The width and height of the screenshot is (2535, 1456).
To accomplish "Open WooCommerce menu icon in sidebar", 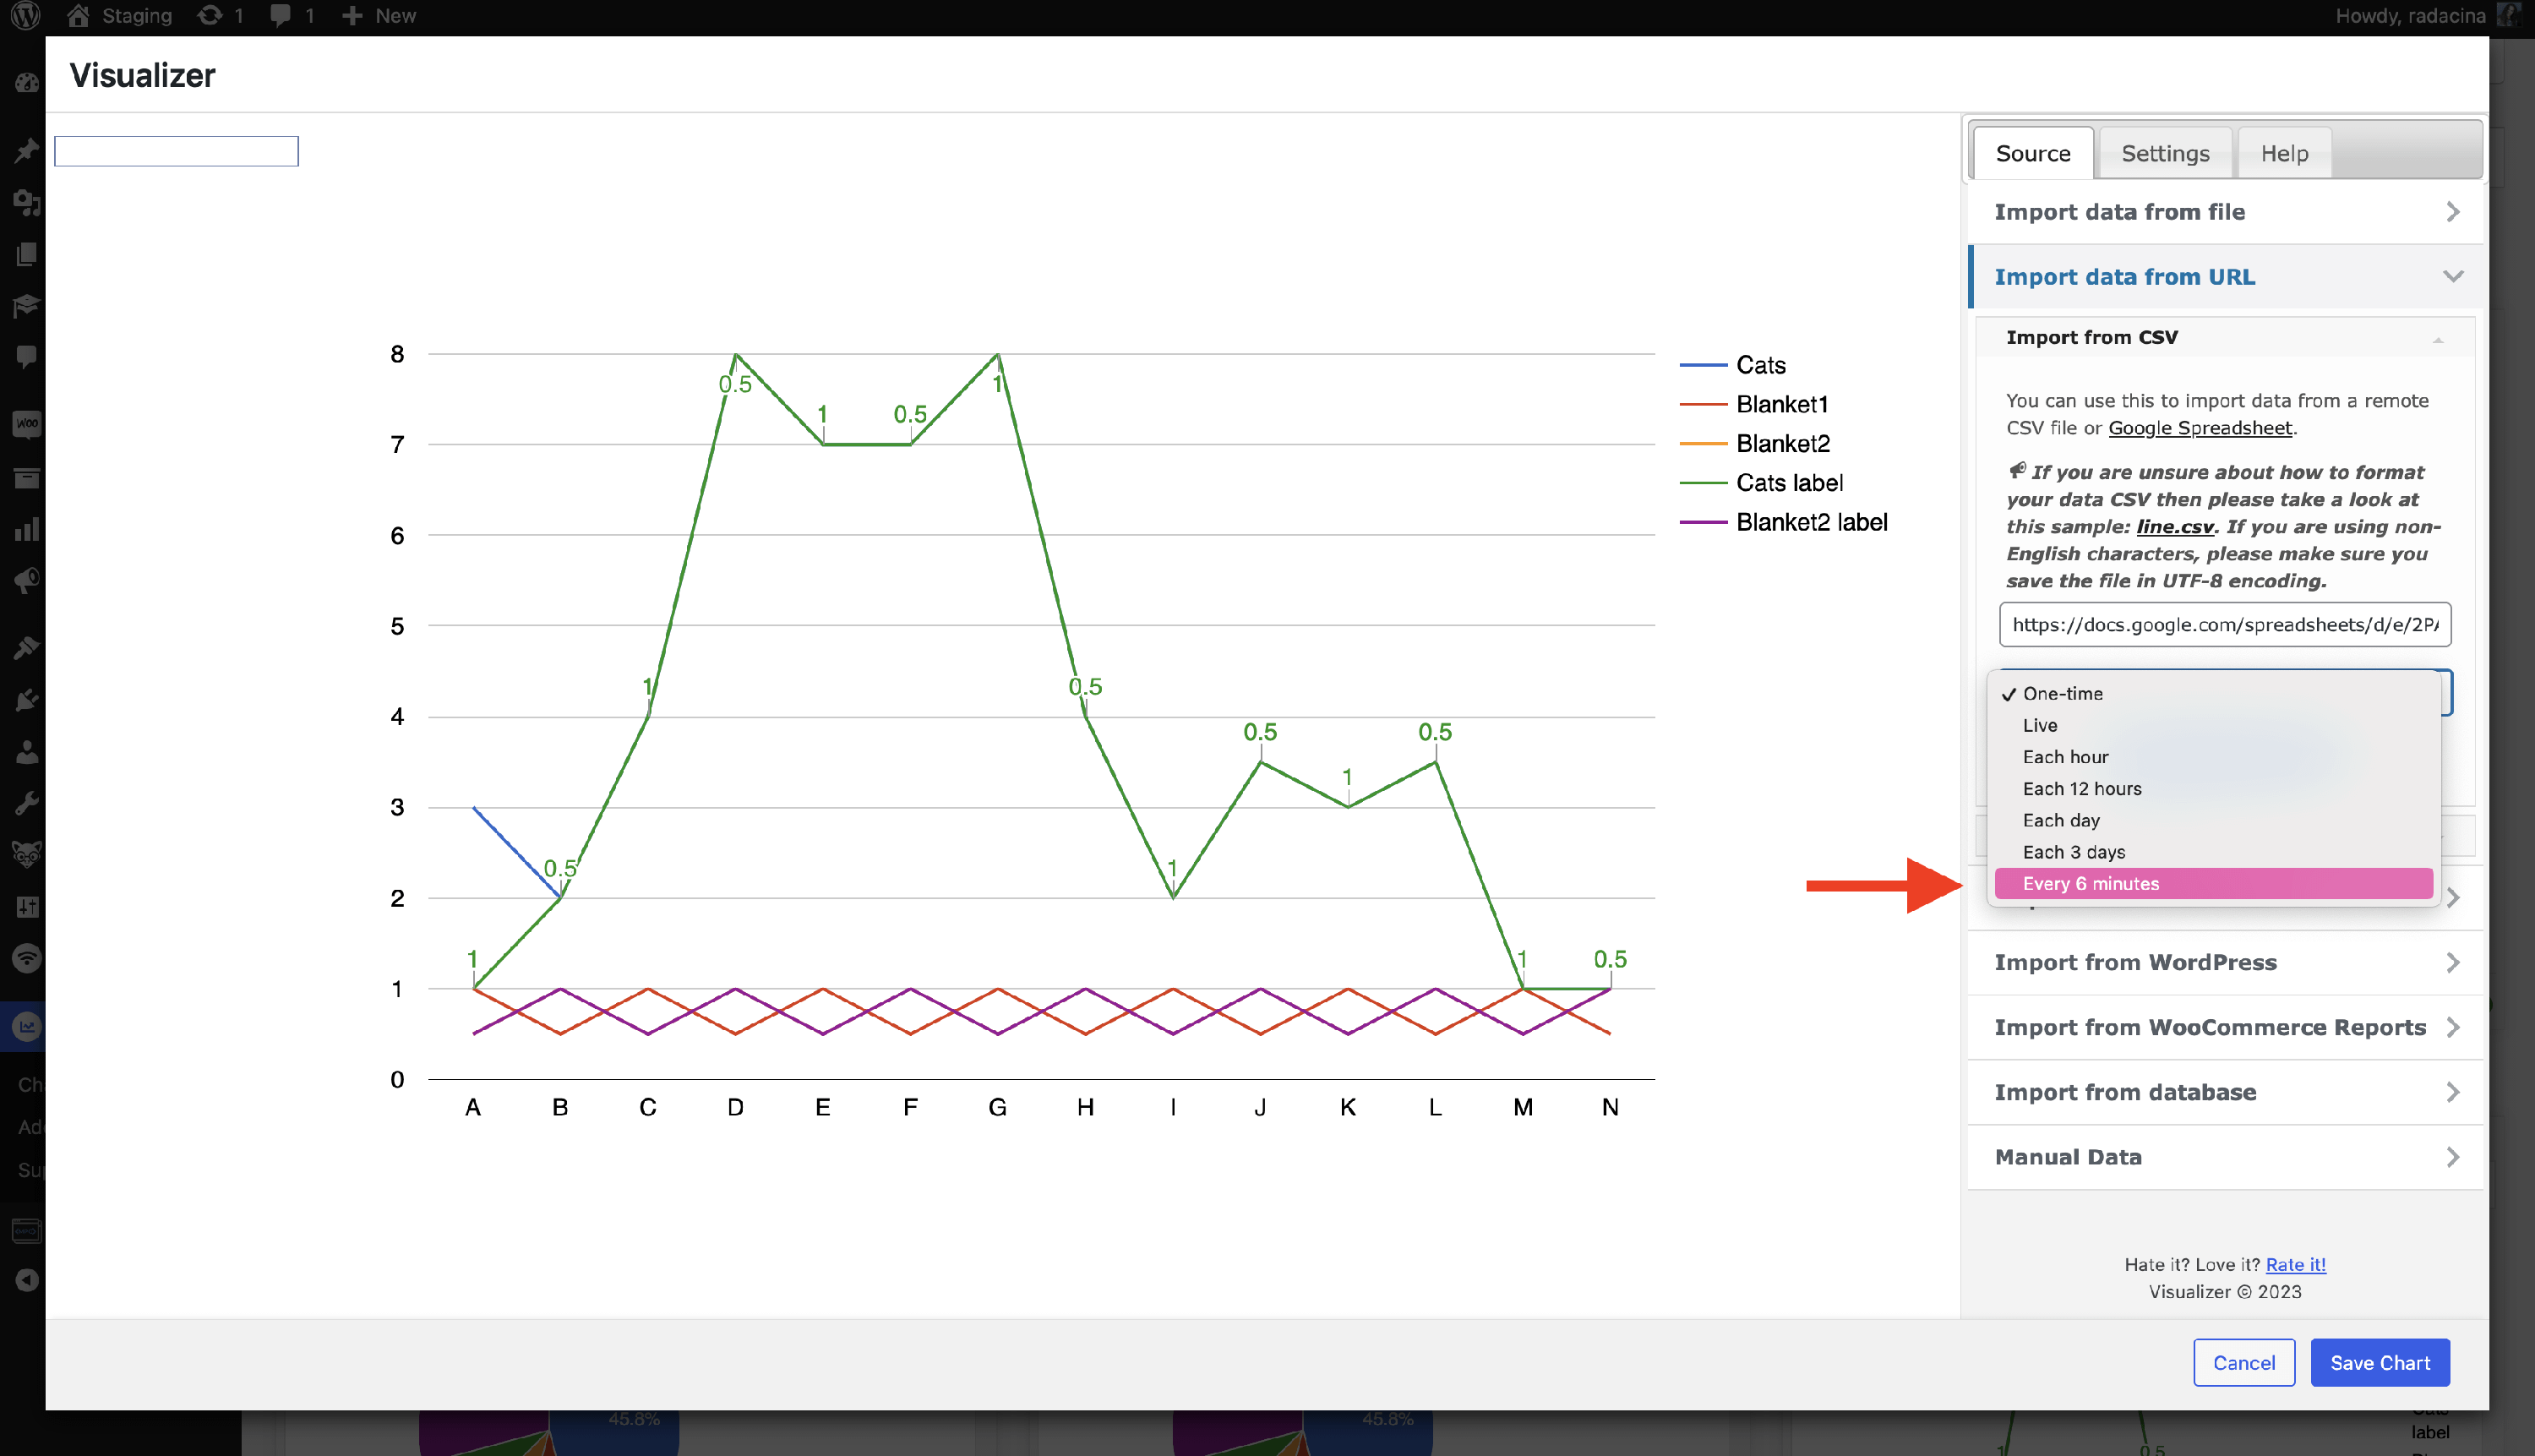I will pos(27,424).
